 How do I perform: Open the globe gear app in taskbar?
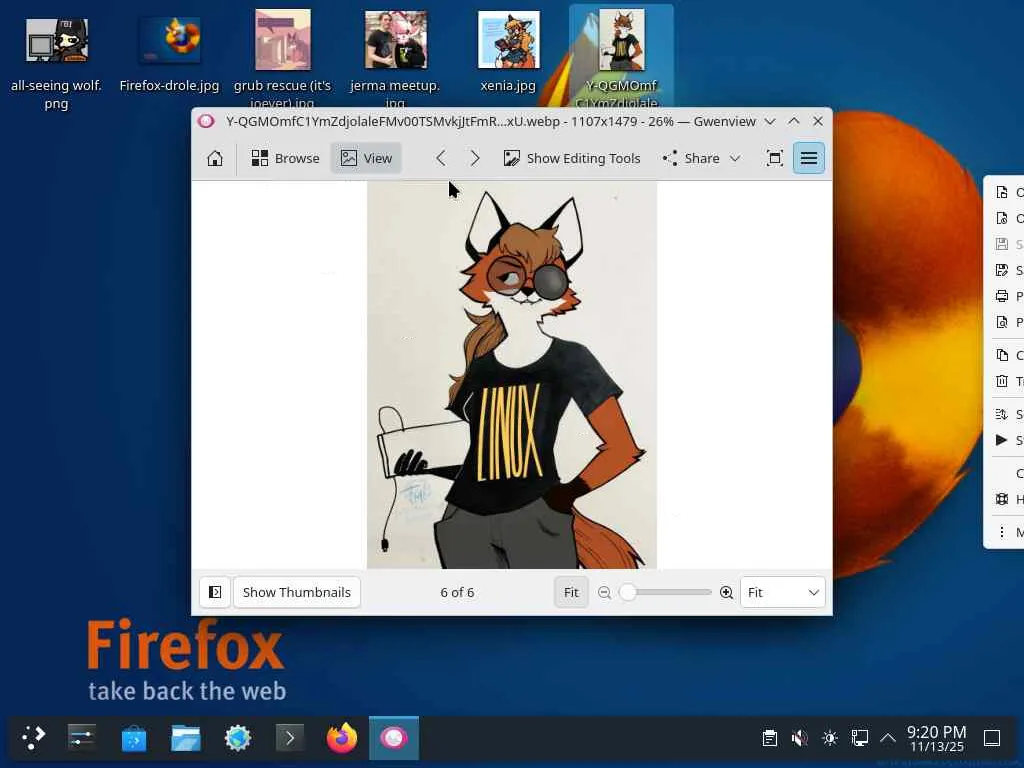(x=238, y=739)
